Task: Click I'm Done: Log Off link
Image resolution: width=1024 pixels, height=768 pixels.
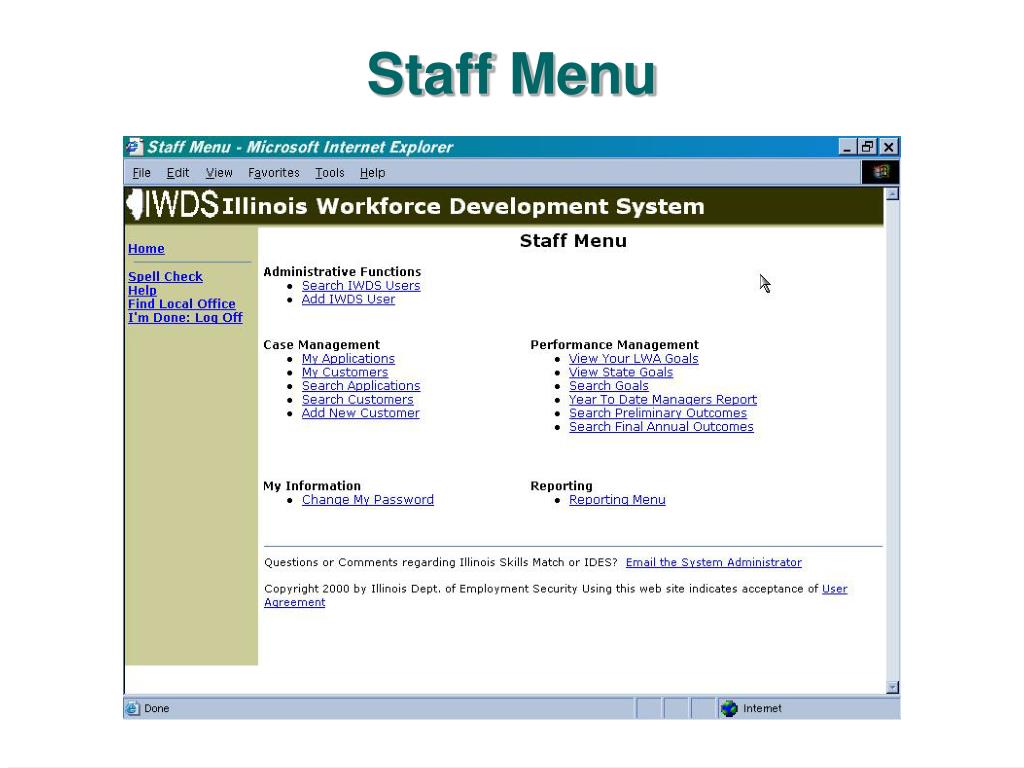Action: [x=185, y=317]
